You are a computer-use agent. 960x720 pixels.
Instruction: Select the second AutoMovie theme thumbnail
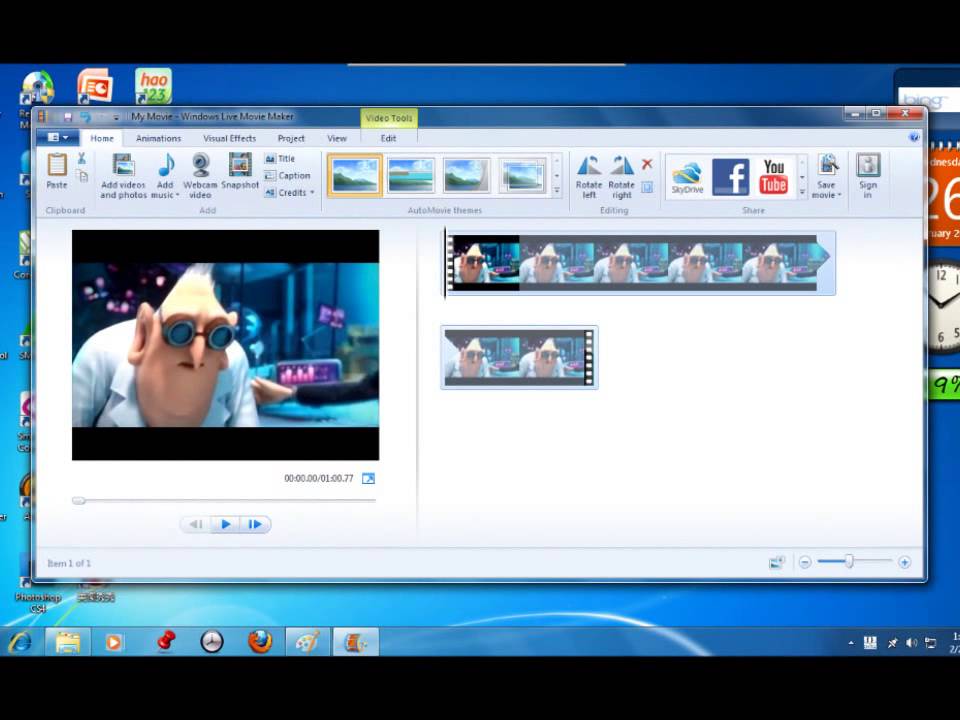(x=411, y=175)
